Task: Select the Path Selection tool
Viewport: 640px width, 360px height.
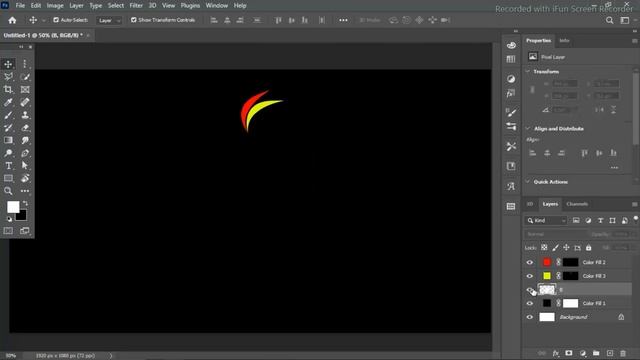Action: [25, 166]
